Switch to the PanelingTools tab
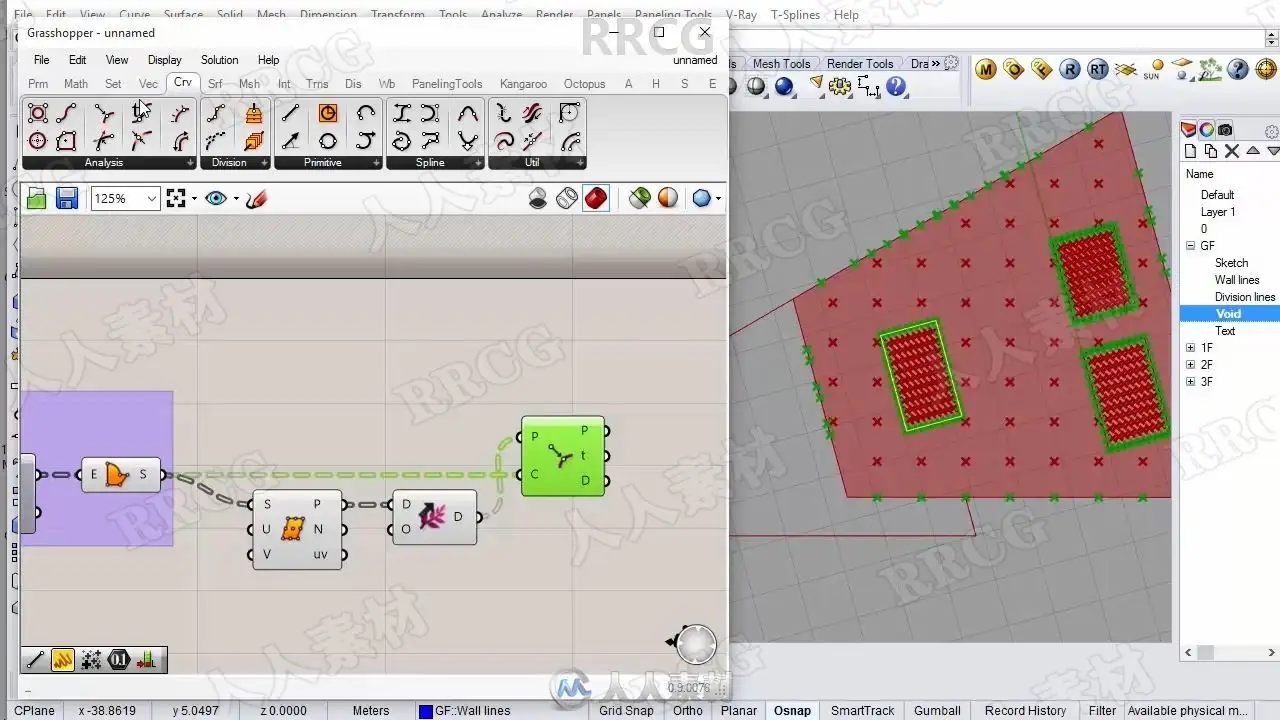Image resolution: width=1280 pixels, height=720 pixels. tap(447, 84)
